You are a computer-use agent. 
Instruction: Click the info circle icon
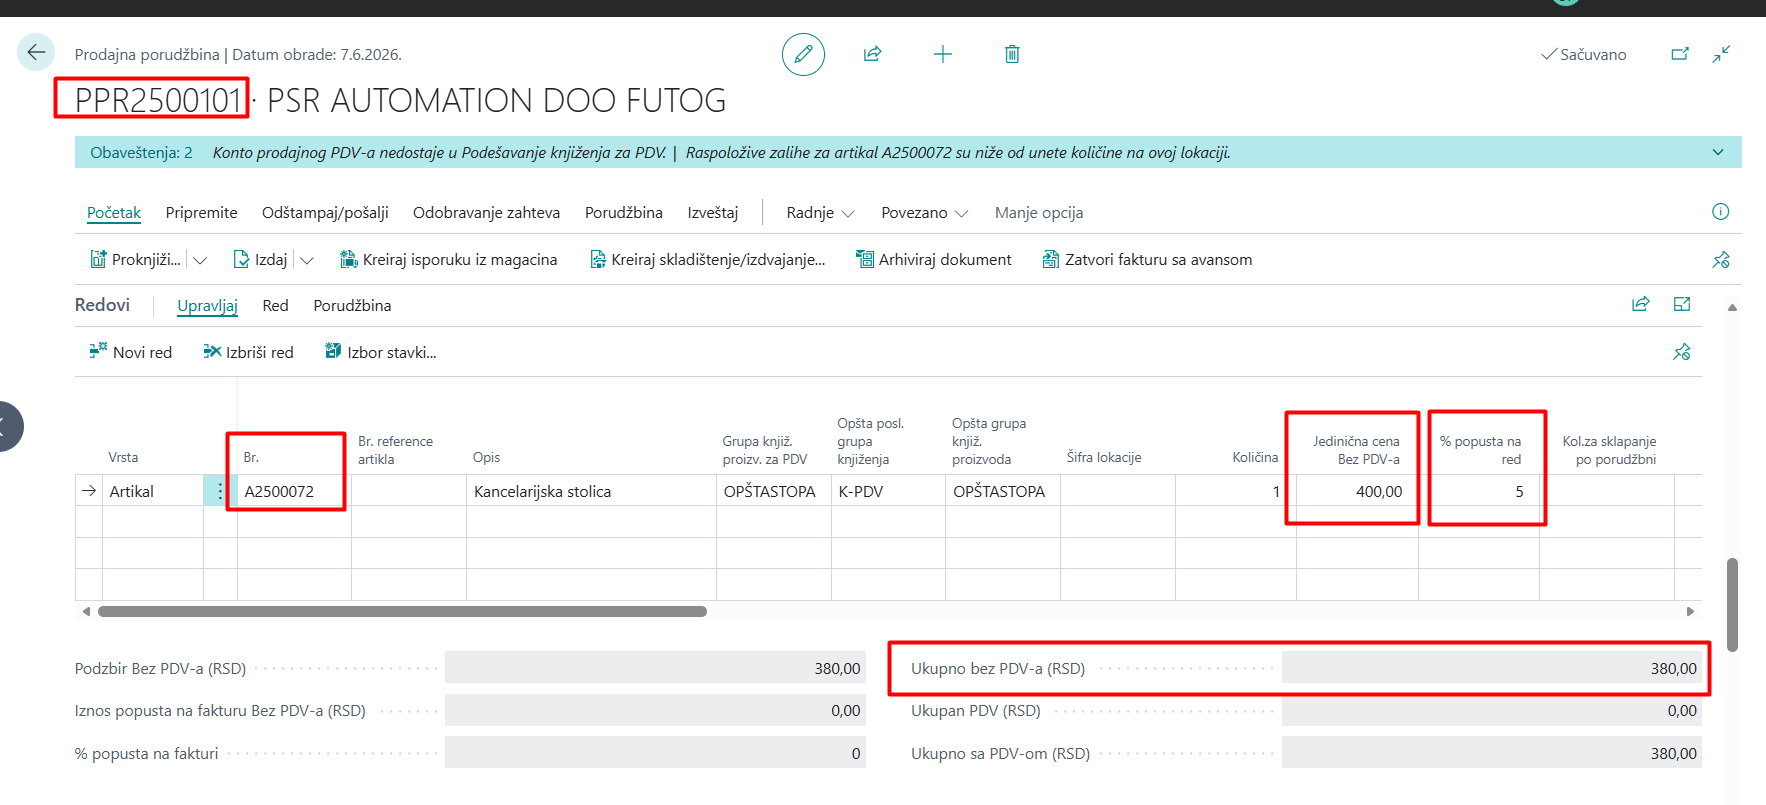1720,212
